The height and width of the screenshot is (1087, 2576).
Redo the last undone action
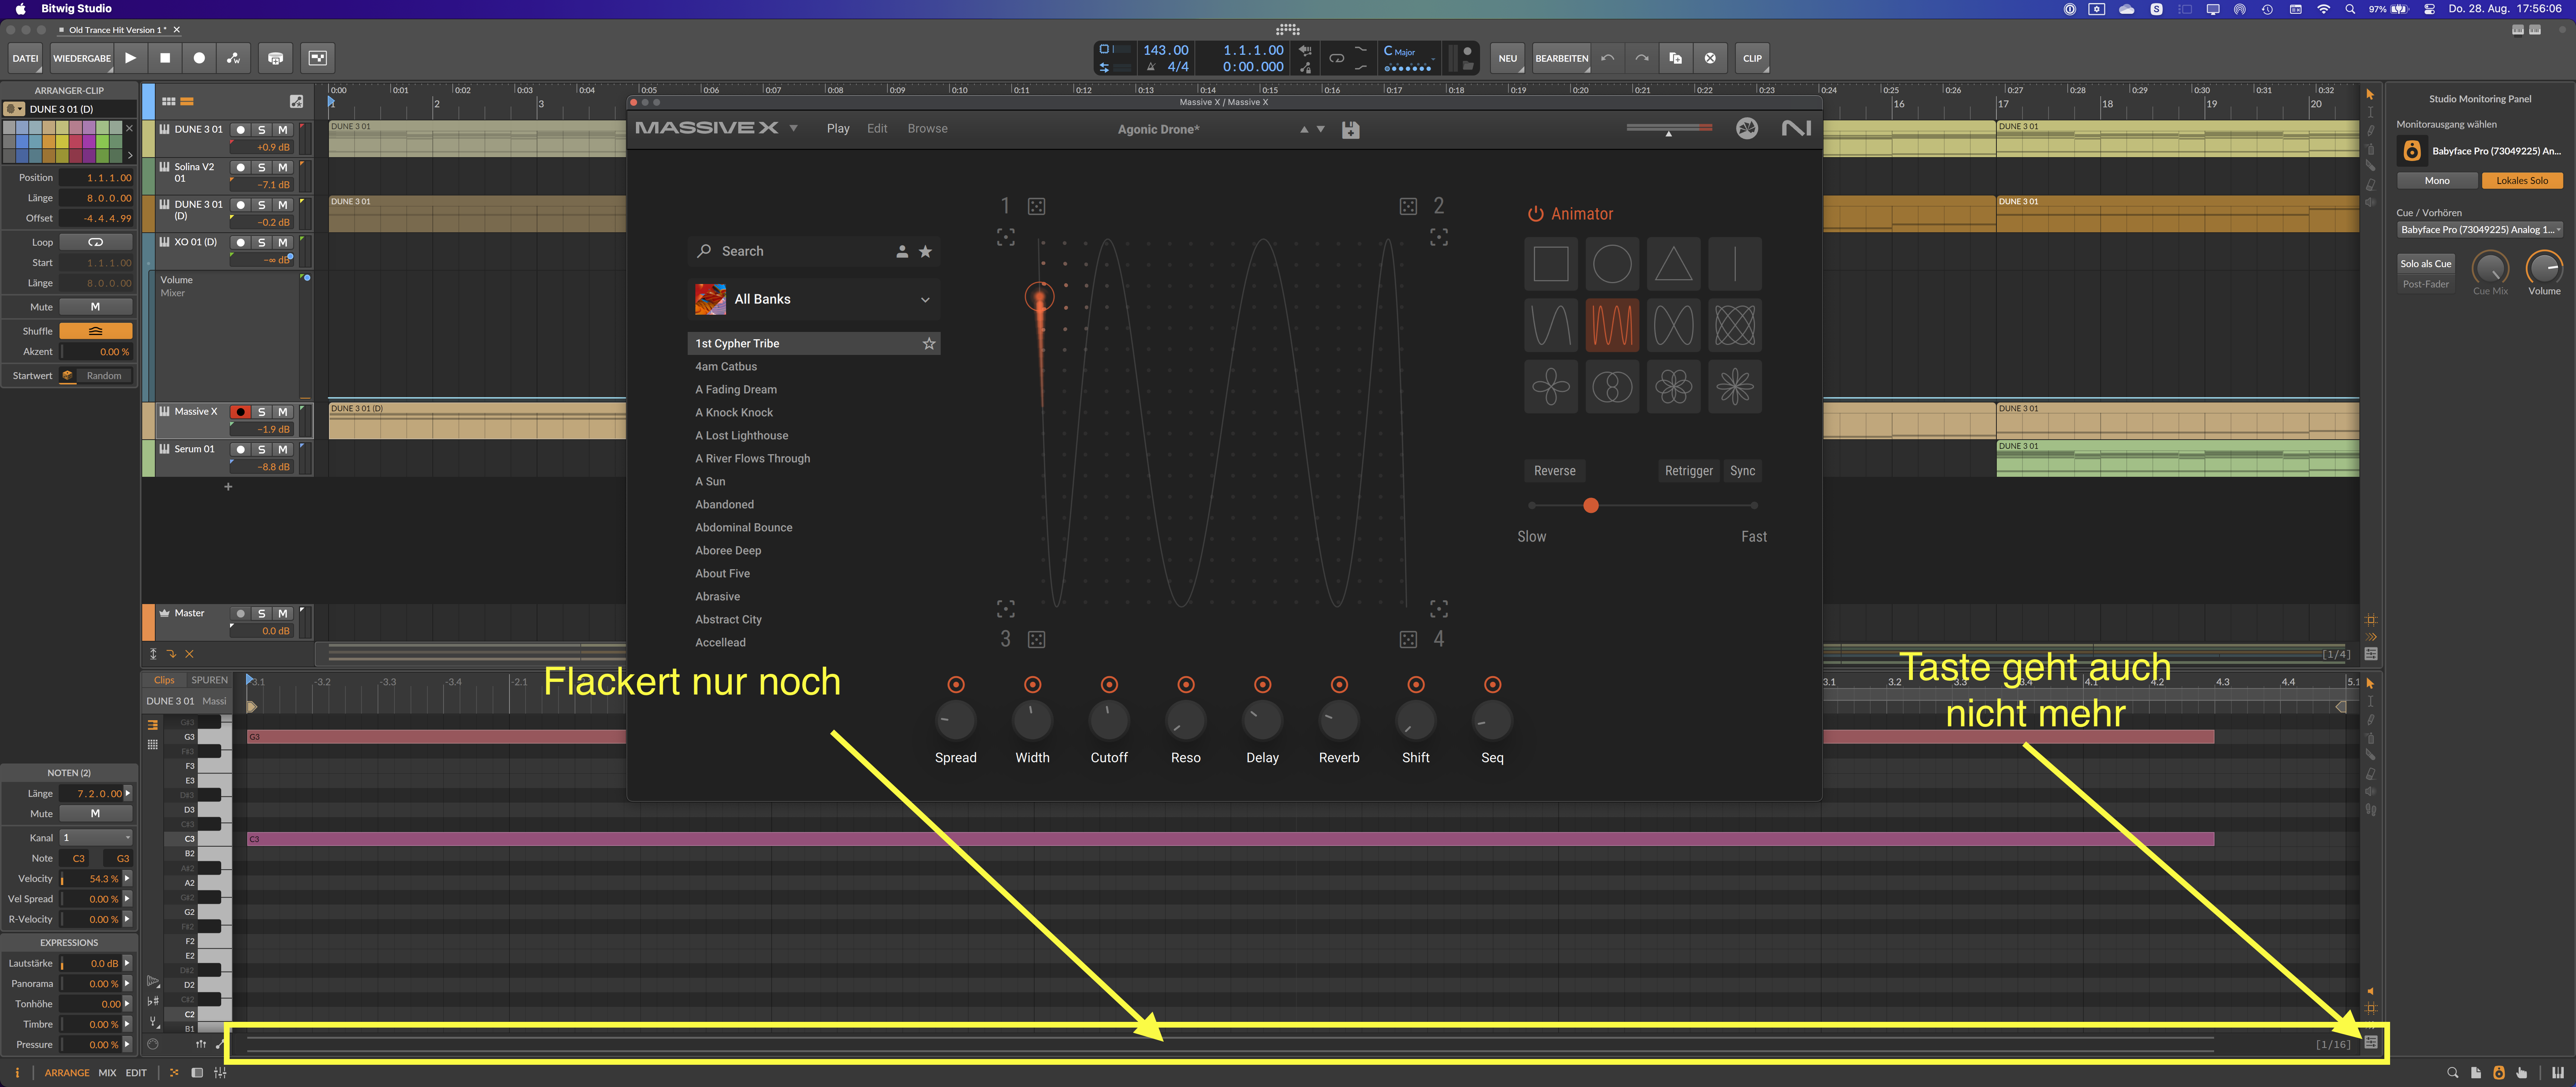[1642, 58]
